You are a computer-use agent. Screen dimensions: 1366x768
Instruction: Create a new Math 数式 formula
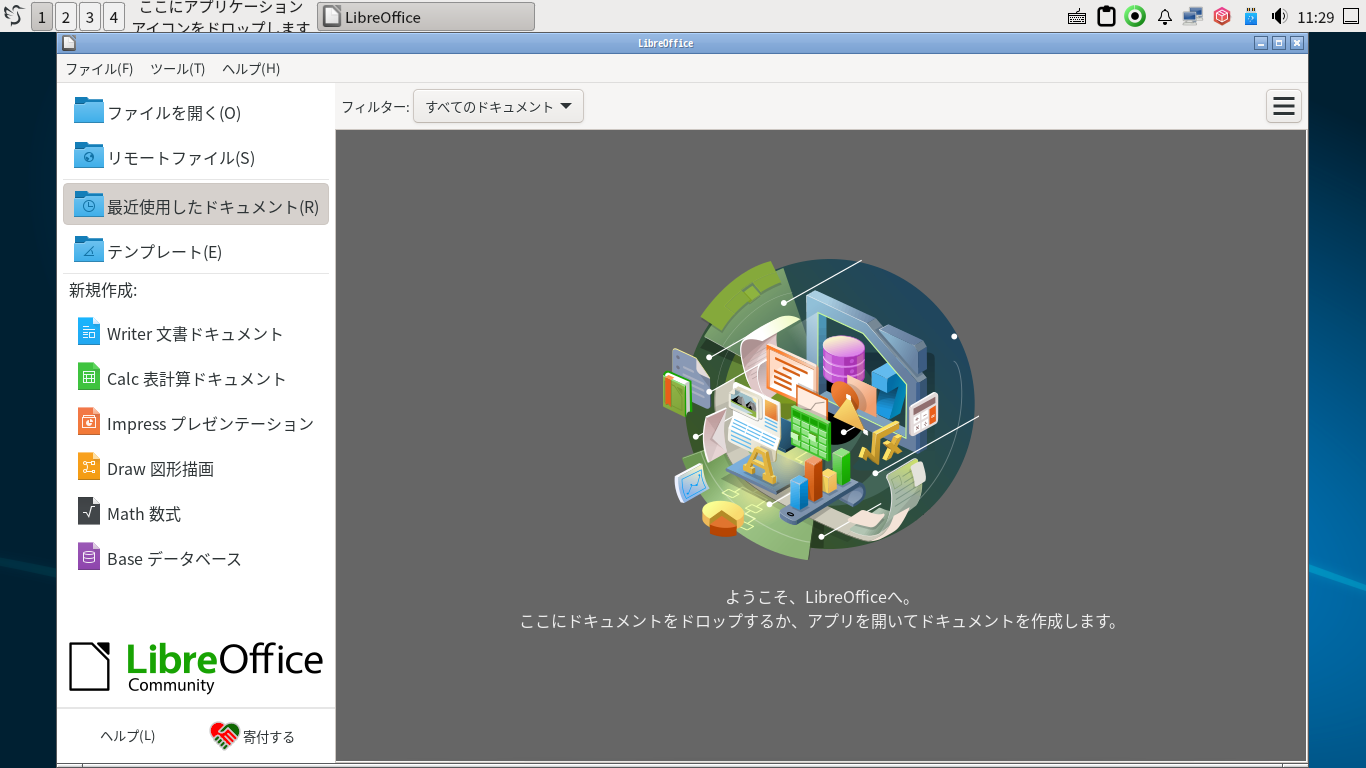point(196,514)
